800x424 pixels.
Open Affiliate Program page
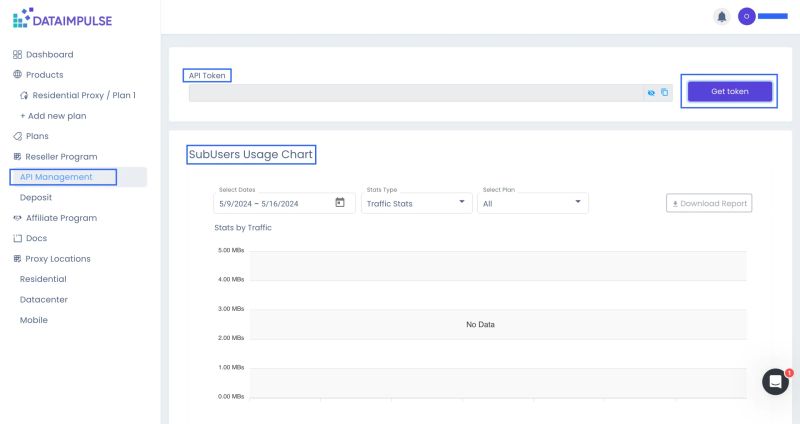(x=61, y=218)
